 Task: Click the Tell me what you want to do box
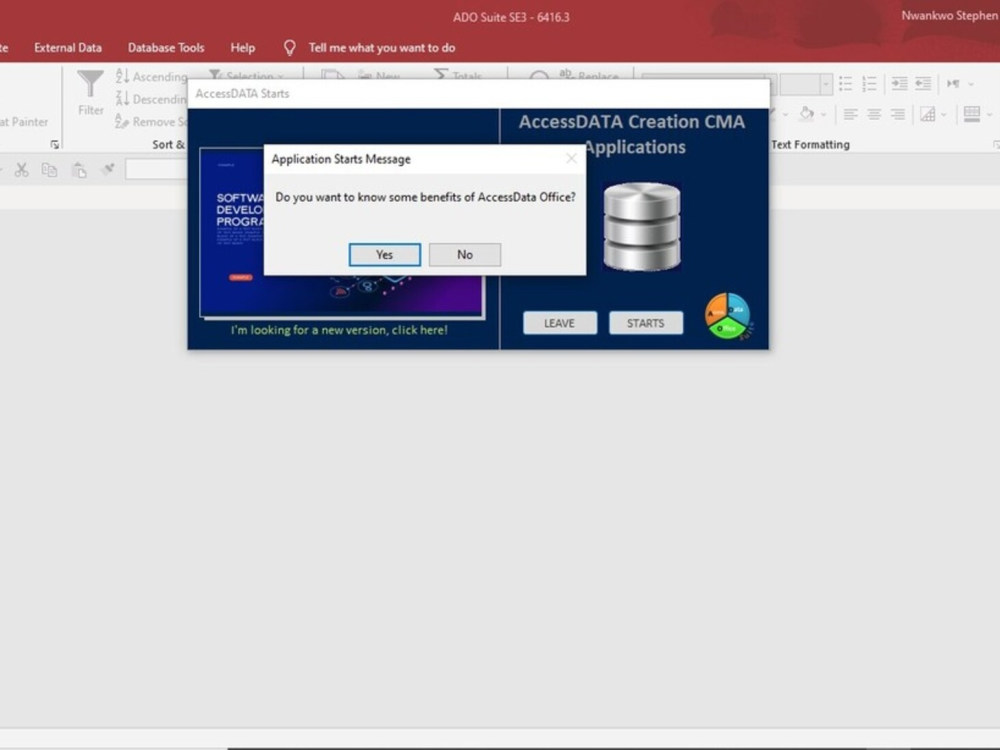tap(381, 48)
